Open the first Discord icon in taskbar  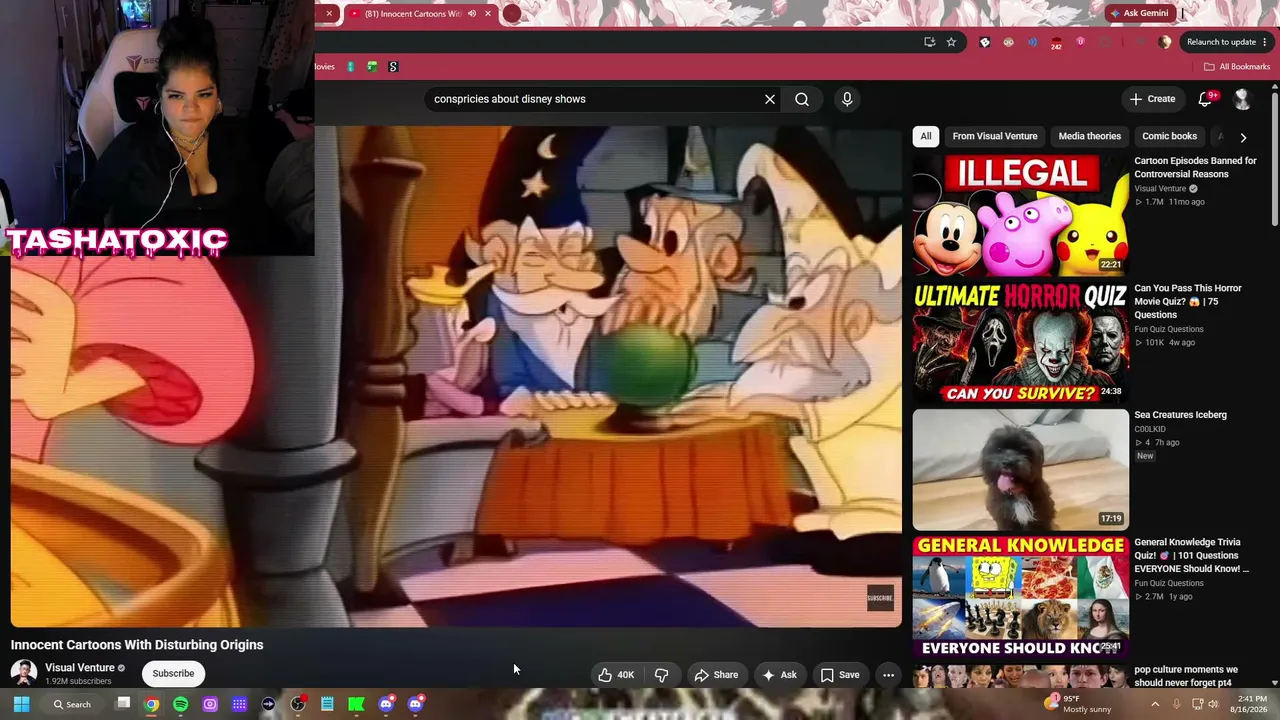(386, 704)
